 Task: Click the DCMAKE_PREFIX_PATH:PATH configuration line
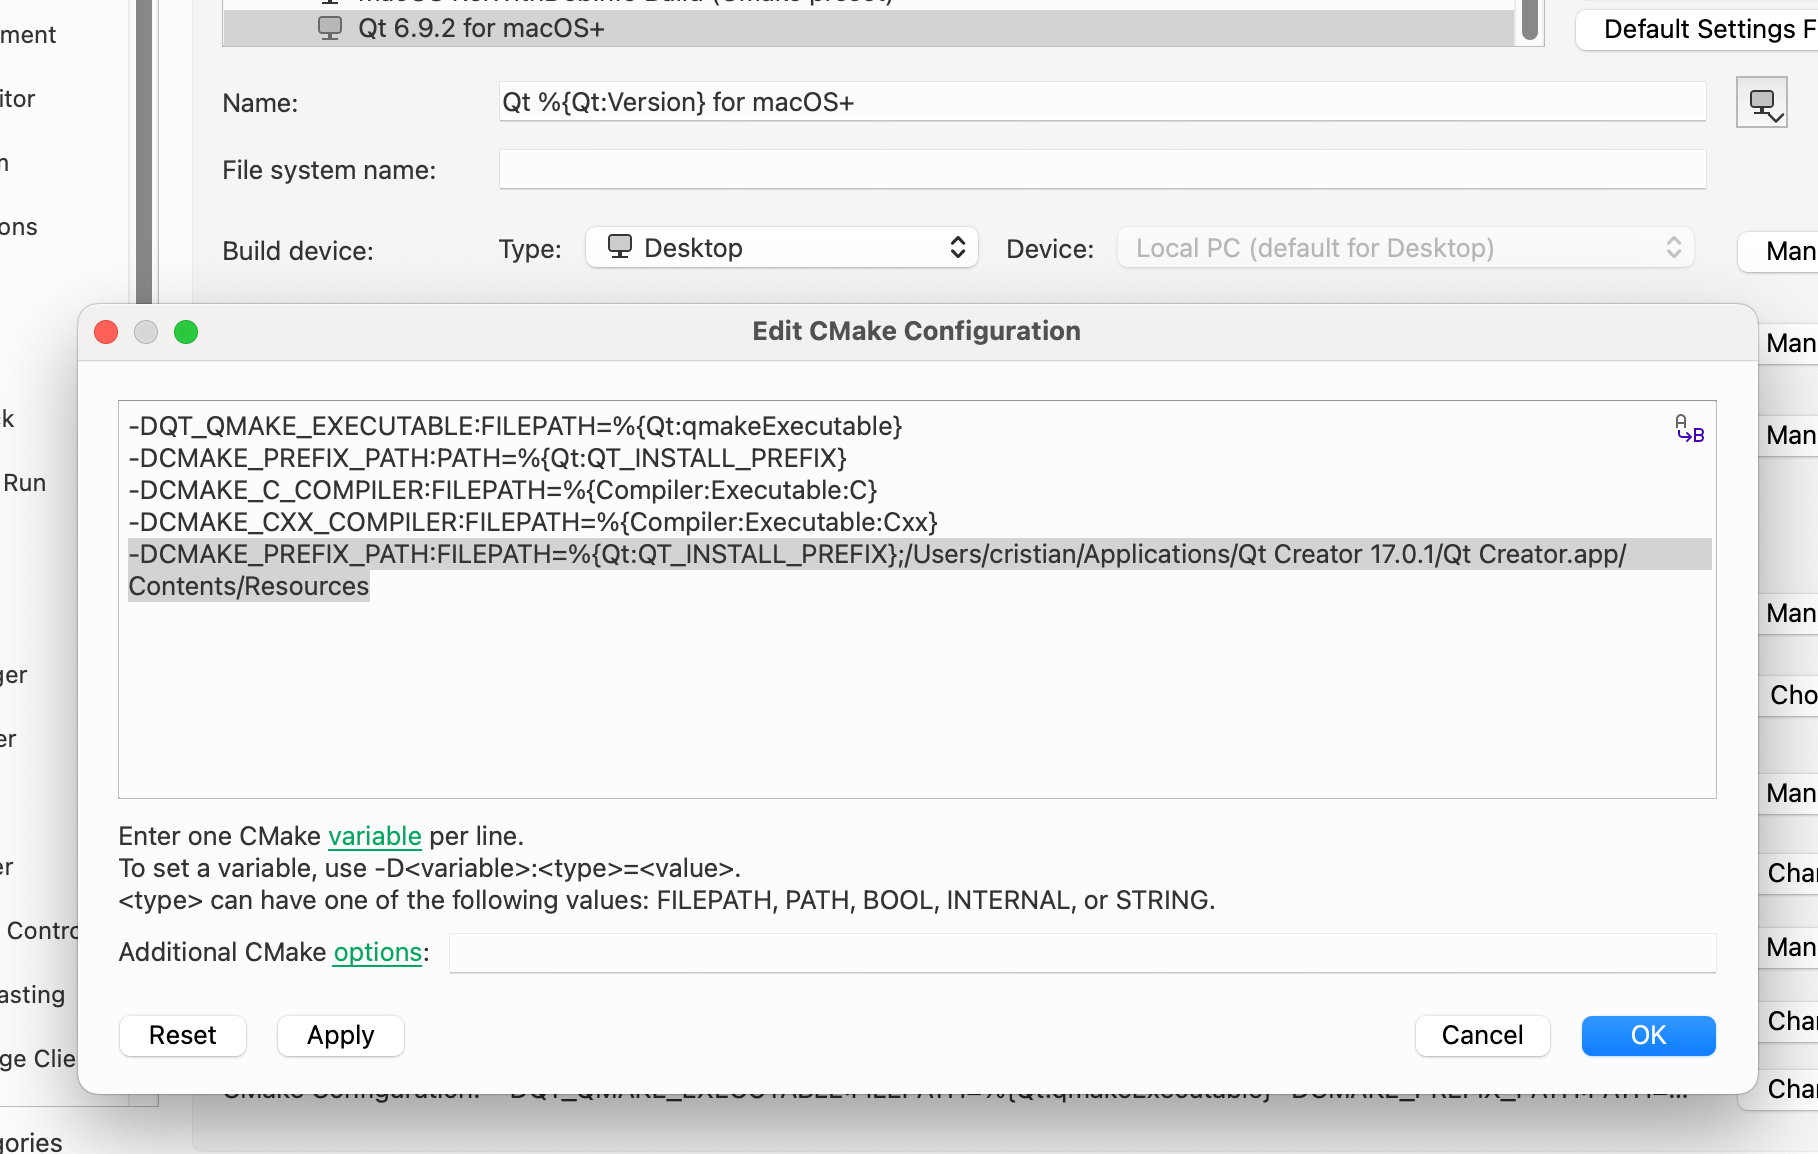coord(487,458)
